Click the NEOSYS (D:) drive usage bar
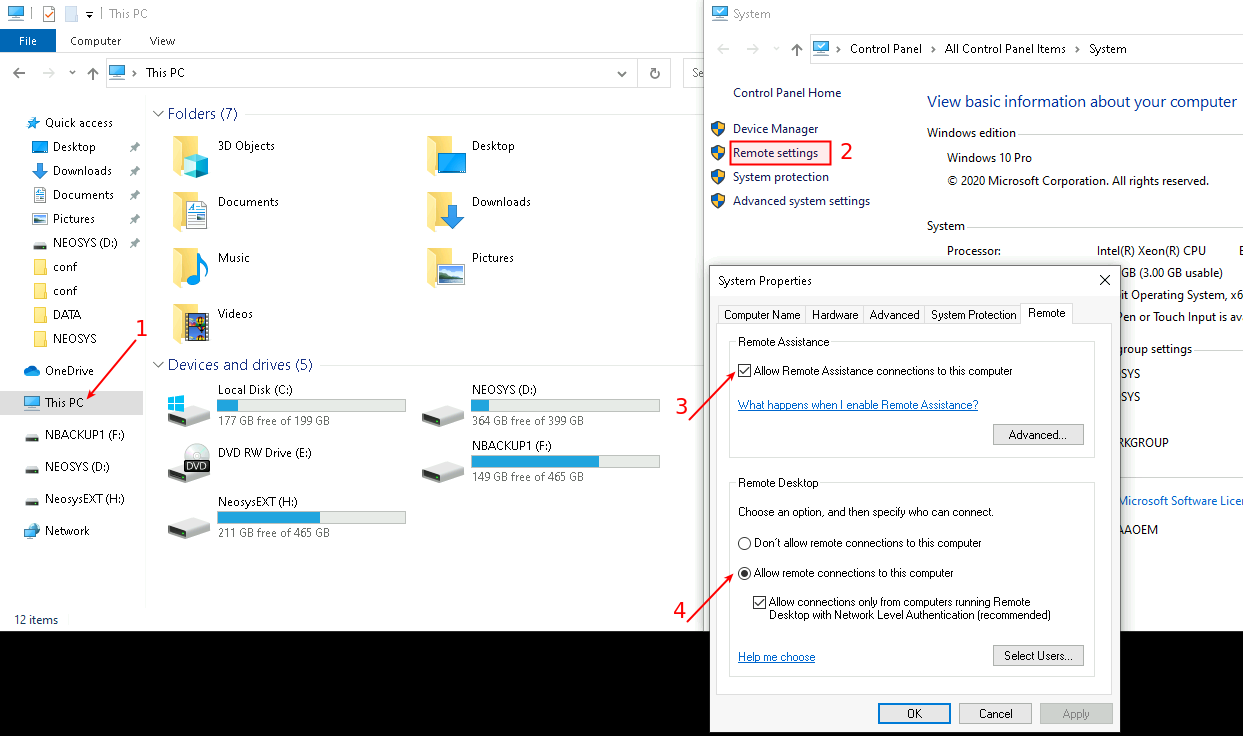This screenshot has width=1243, height=736. 565,406
